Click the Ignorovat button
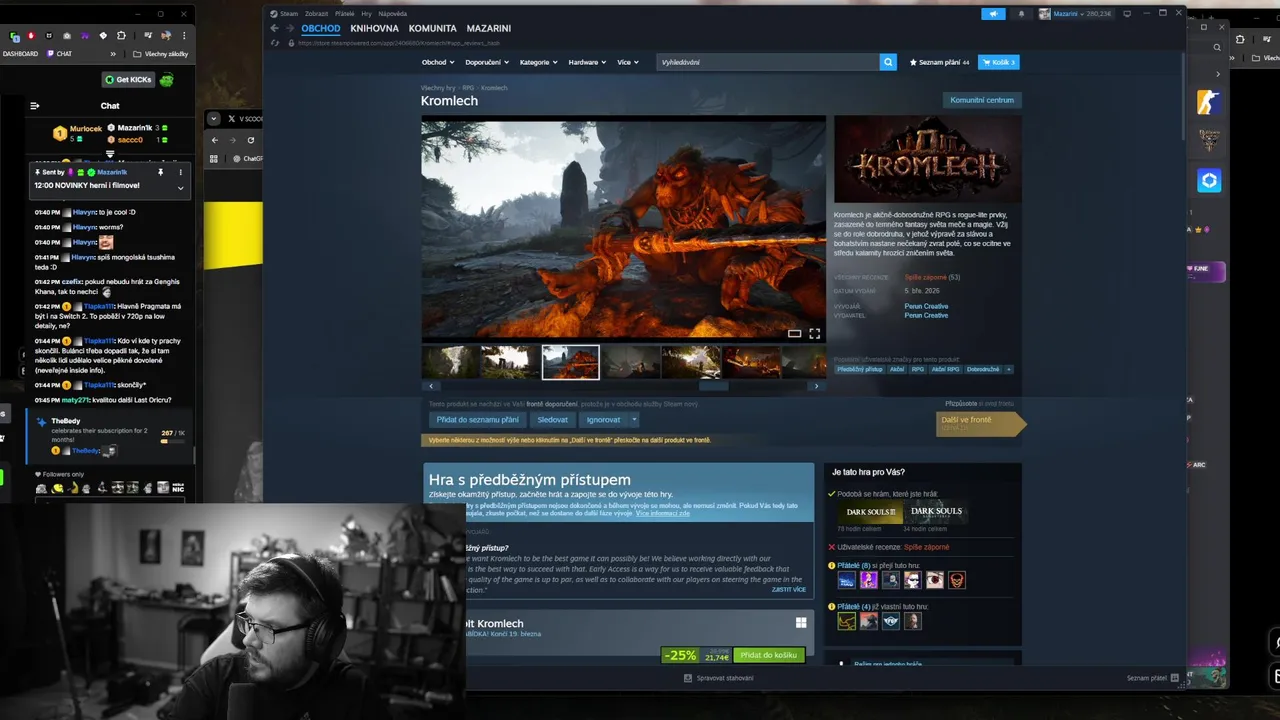 coord(603,420)
